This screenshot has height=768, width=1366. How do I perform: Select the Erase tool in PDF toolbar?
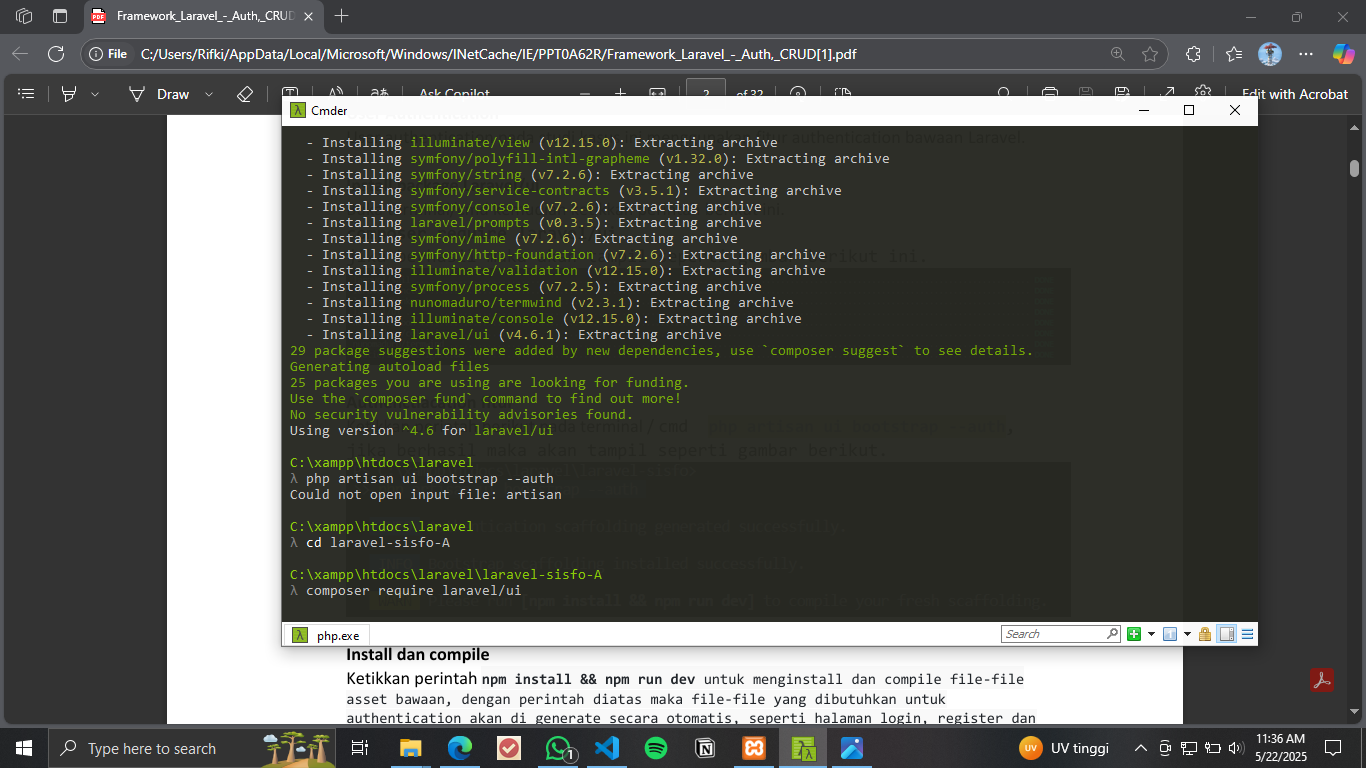(245, 94)
